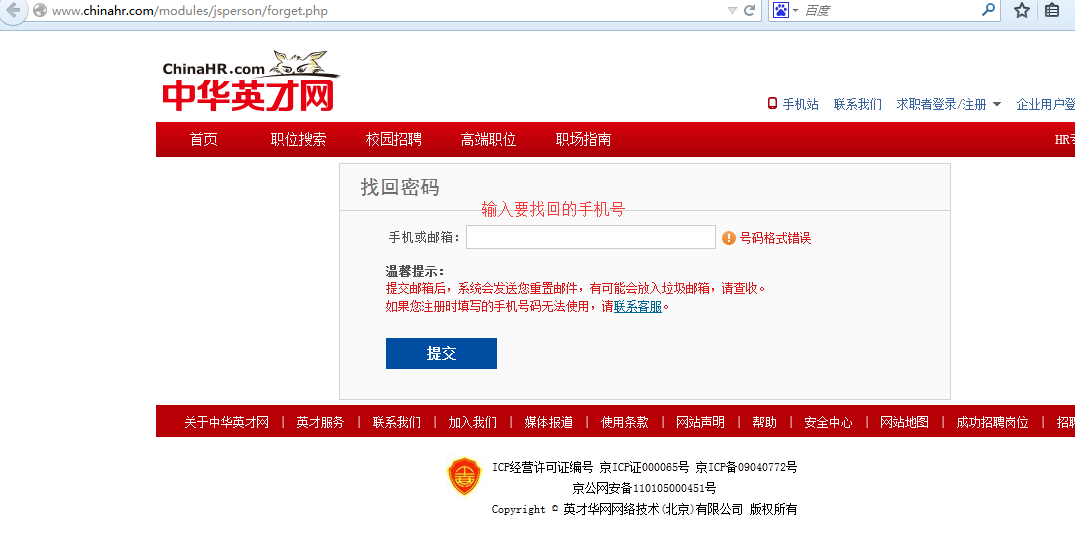Screen dimensions: 1075x538
Task: Click the orange warning icon by 号码格式错误
Action: point(729,238)
